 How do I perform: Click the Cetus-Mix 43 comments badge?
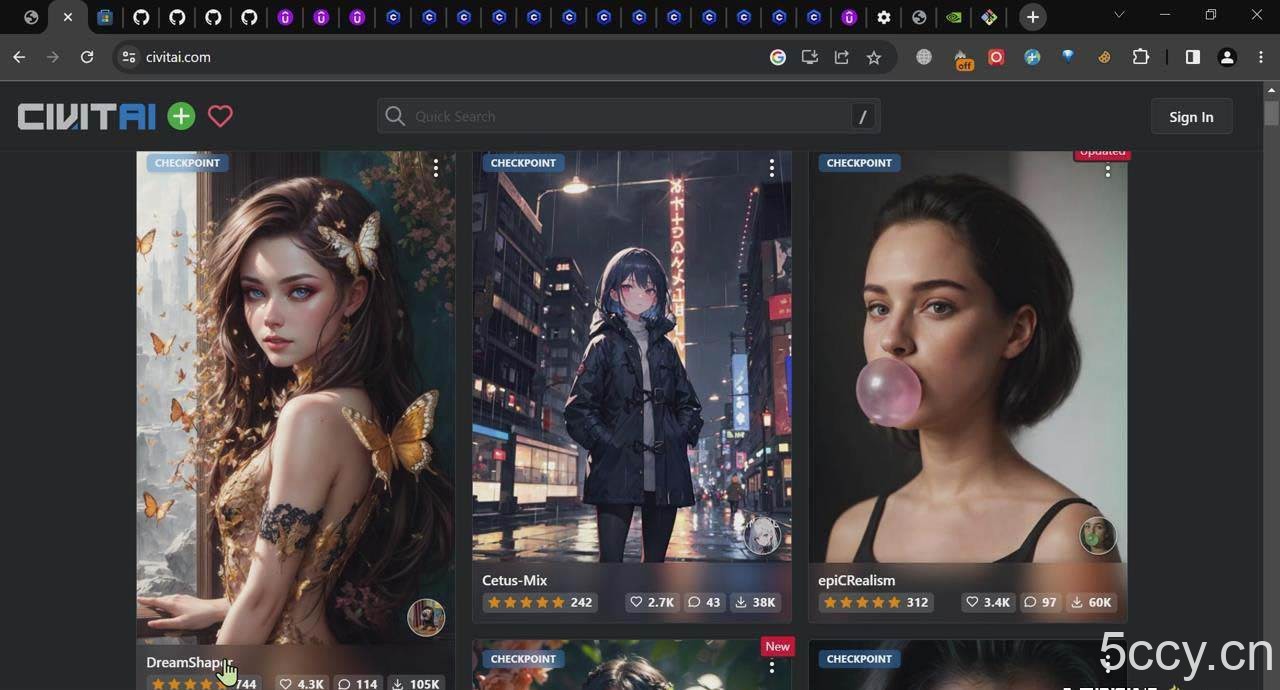click(705, 602)
